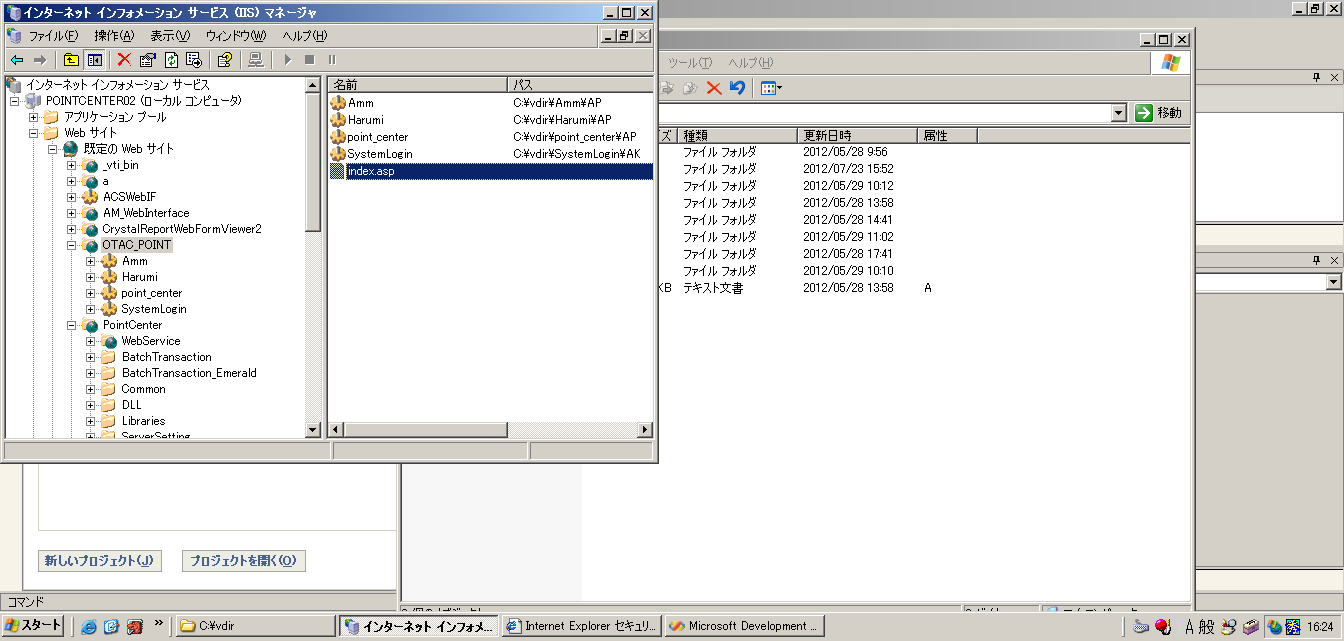The height and width of the screenshot is (641, 1344).
Task: Click the プロジェクトを開く button
Action: coord(243,561)
